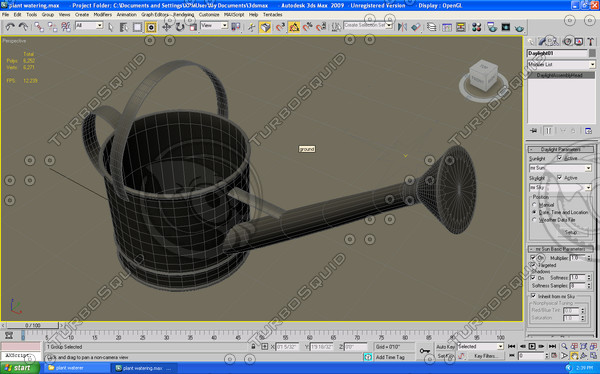The height and width of the screenshot is (374, 600).
Task: Select the Unlink Selection tool
Action: (x=52, y=26)
